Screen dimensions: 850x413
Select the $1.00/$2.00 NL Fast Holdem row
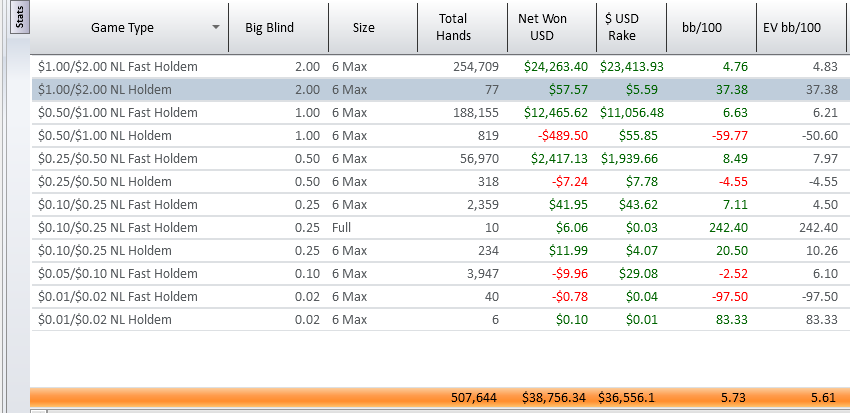click(439, 67)
